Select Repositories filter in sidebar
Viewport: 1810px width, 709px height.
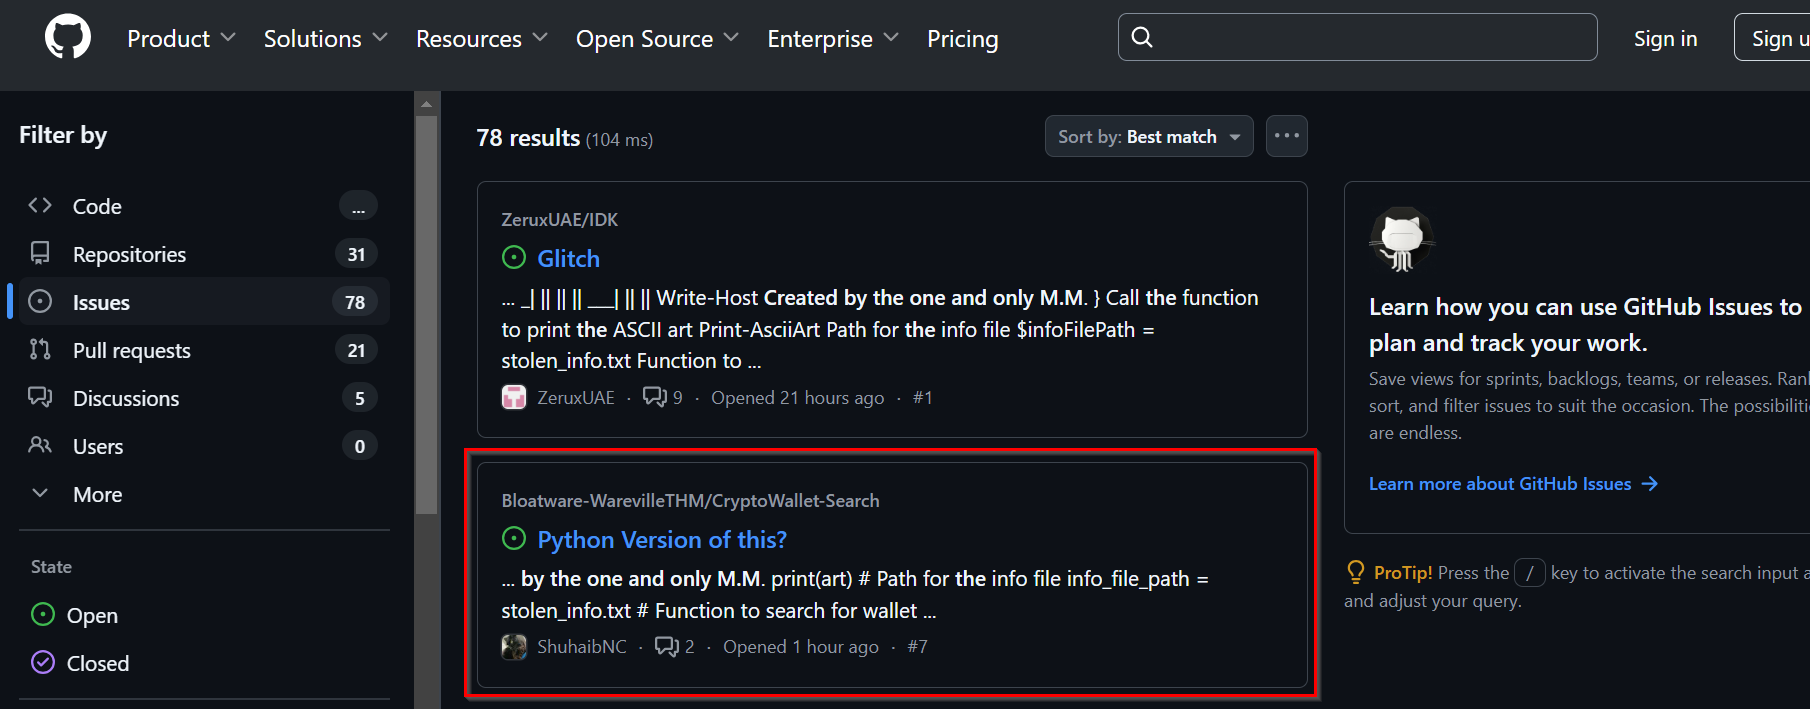(x=129, y=254)
